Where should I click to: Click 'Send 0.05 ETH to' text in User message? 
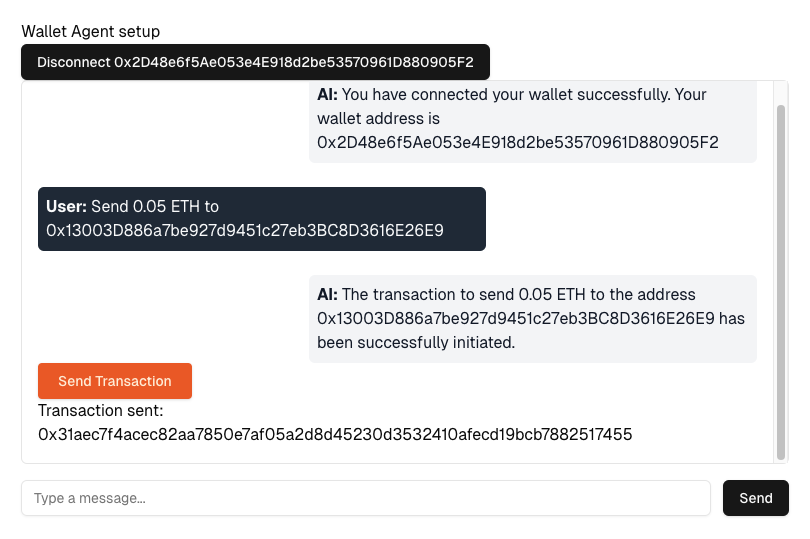pyautogui.click(x=155, y=207)
